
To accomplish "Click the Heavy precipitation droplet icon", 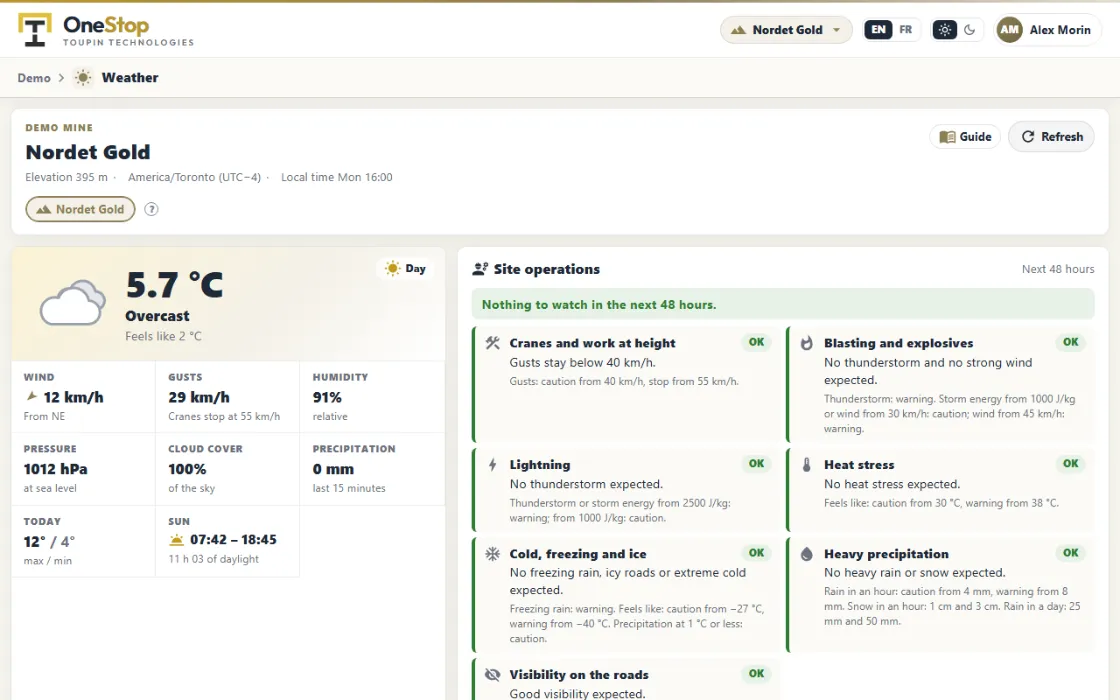I will pos(806,554).
